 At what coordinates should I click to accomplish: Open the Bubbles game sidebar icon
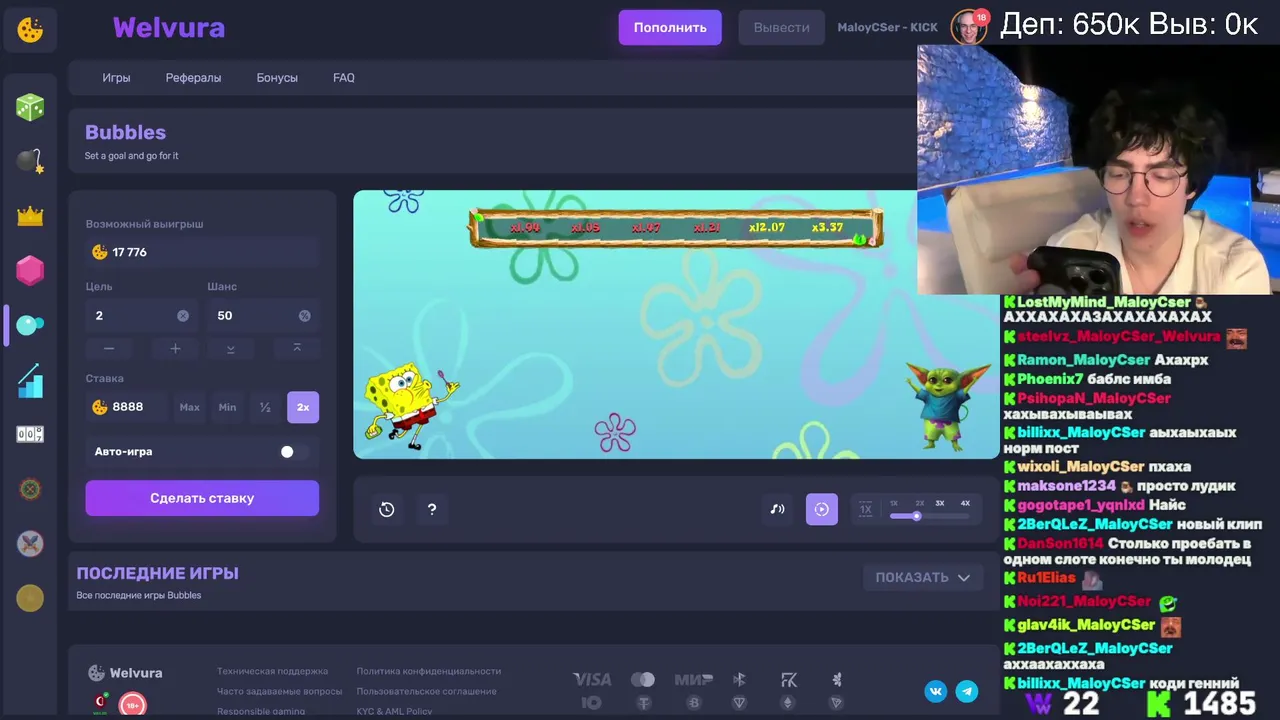pyautogui.click(x=30, y=325)
